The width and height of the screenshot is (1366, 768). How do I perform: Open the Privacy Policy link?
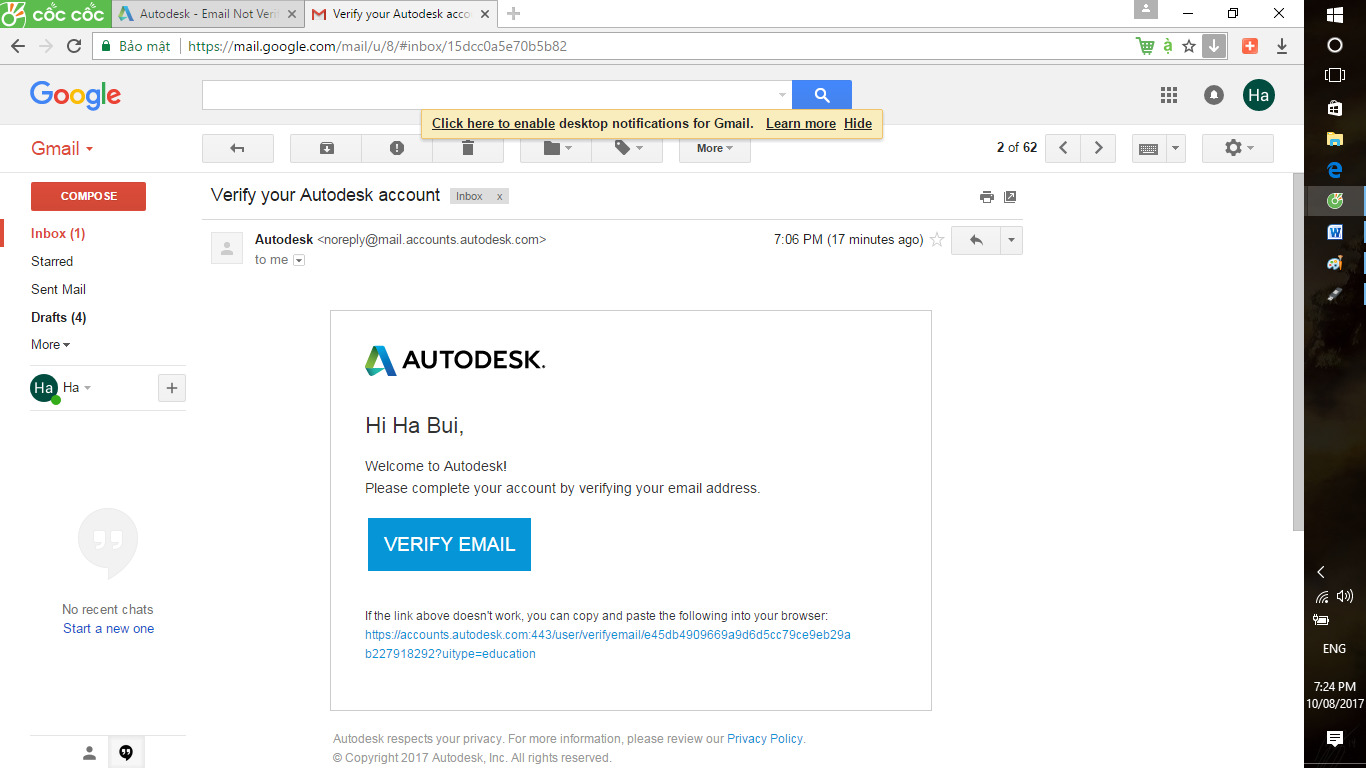[x=764, y=739]
